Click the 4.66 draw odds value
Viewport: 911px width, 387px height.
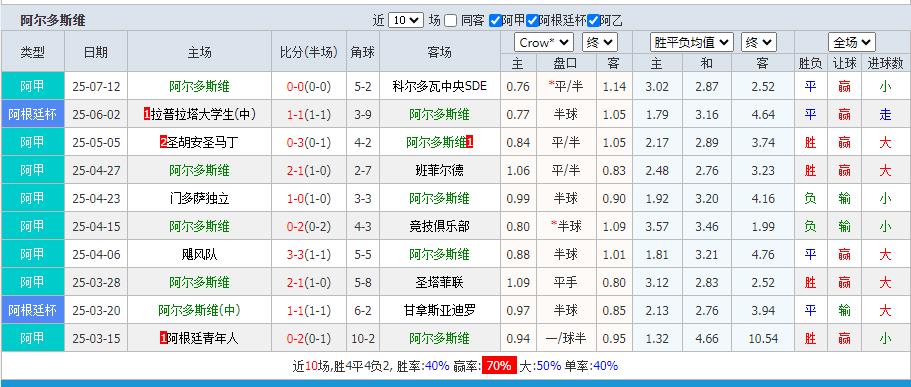(706, 338)
